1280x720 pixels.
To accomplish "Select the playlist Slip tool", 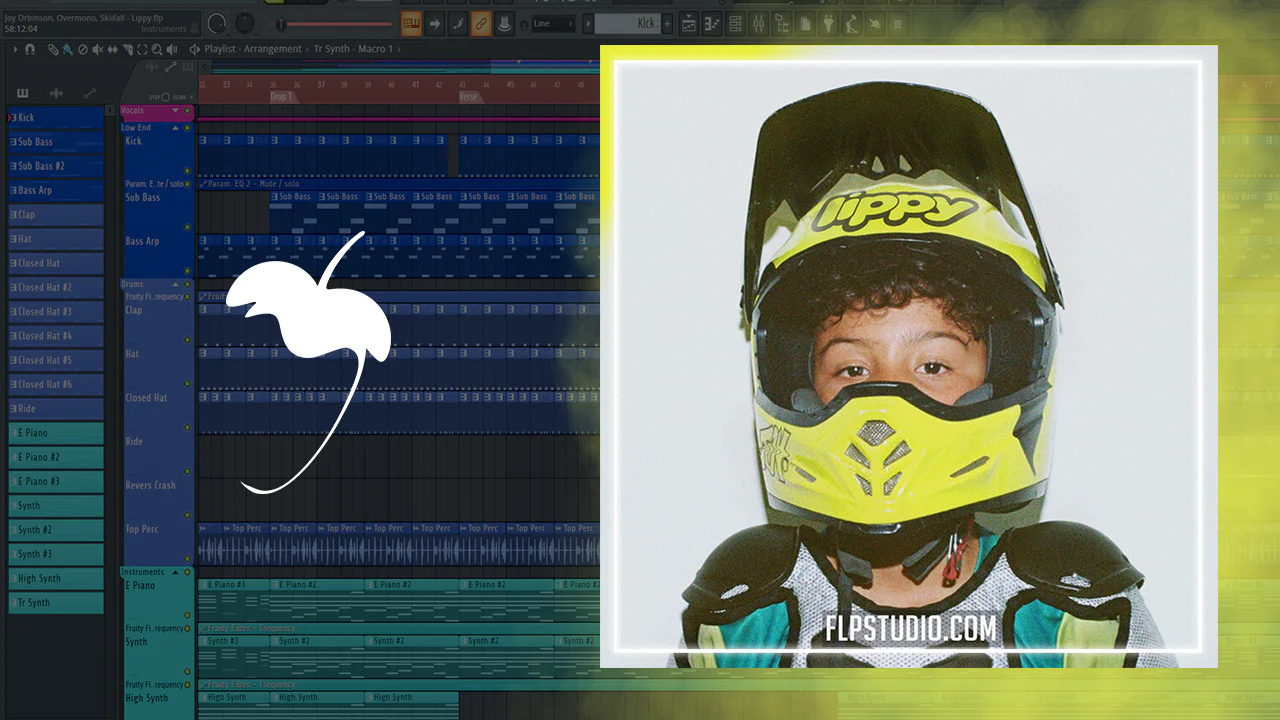I will (111, 49).
